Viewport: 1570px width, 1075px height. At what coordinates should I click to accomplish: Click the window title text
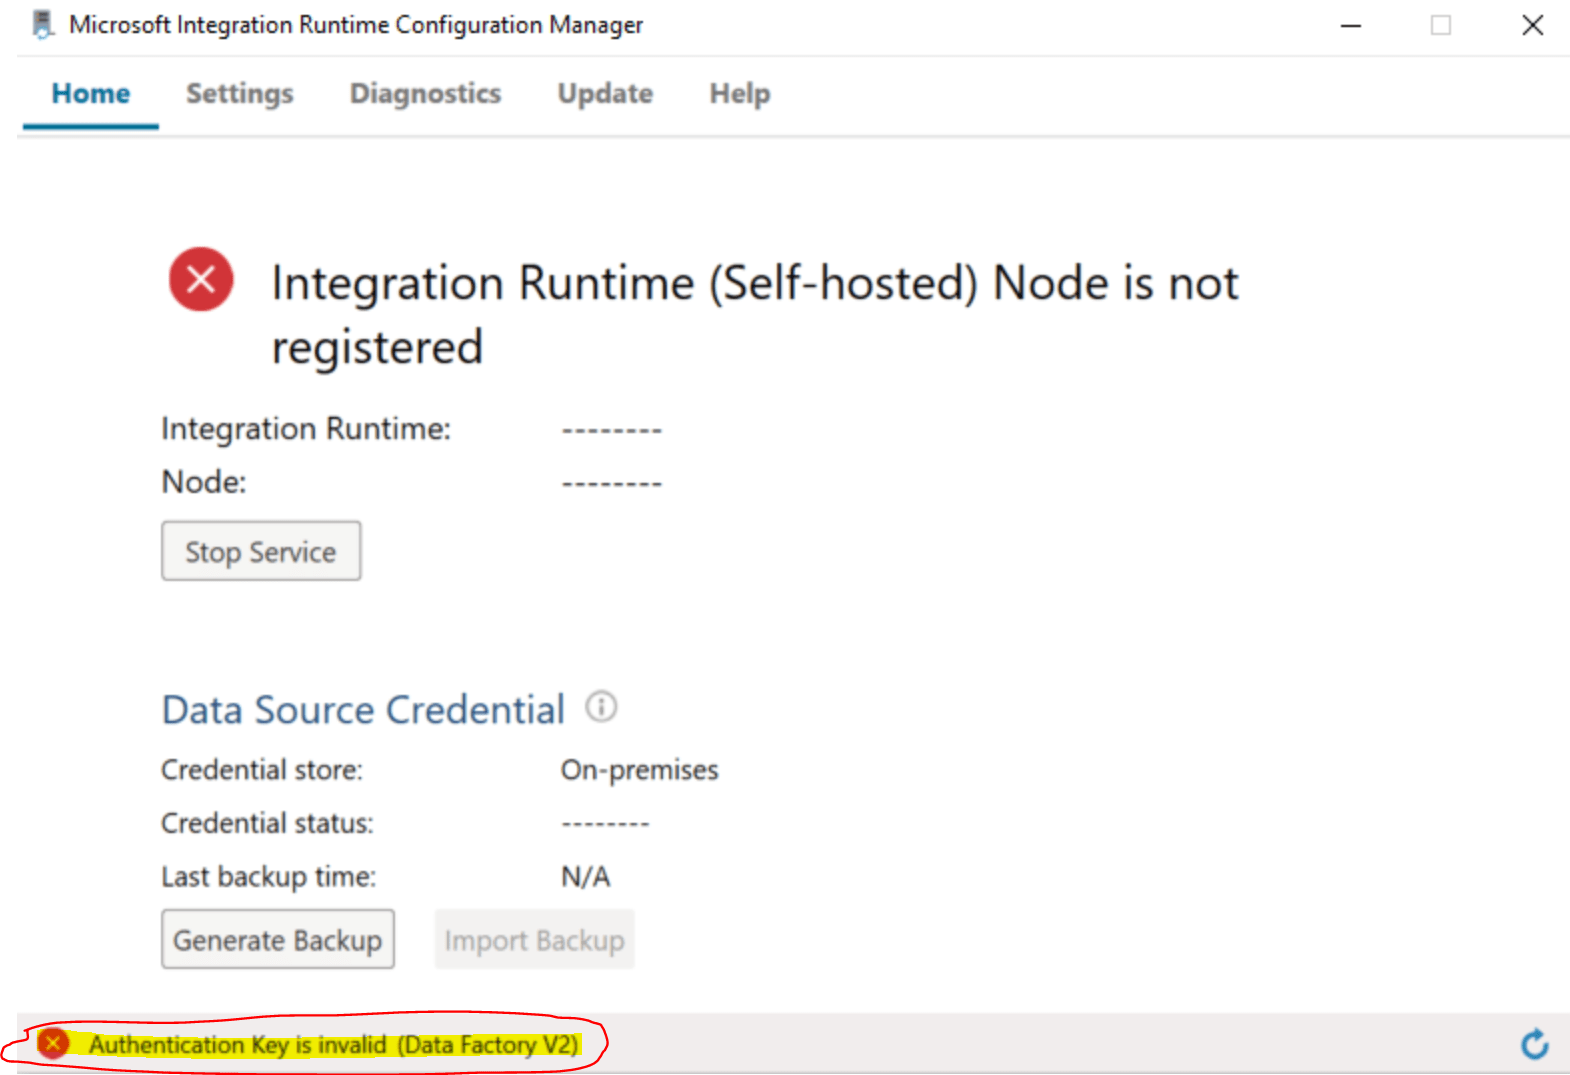[356, 25]
